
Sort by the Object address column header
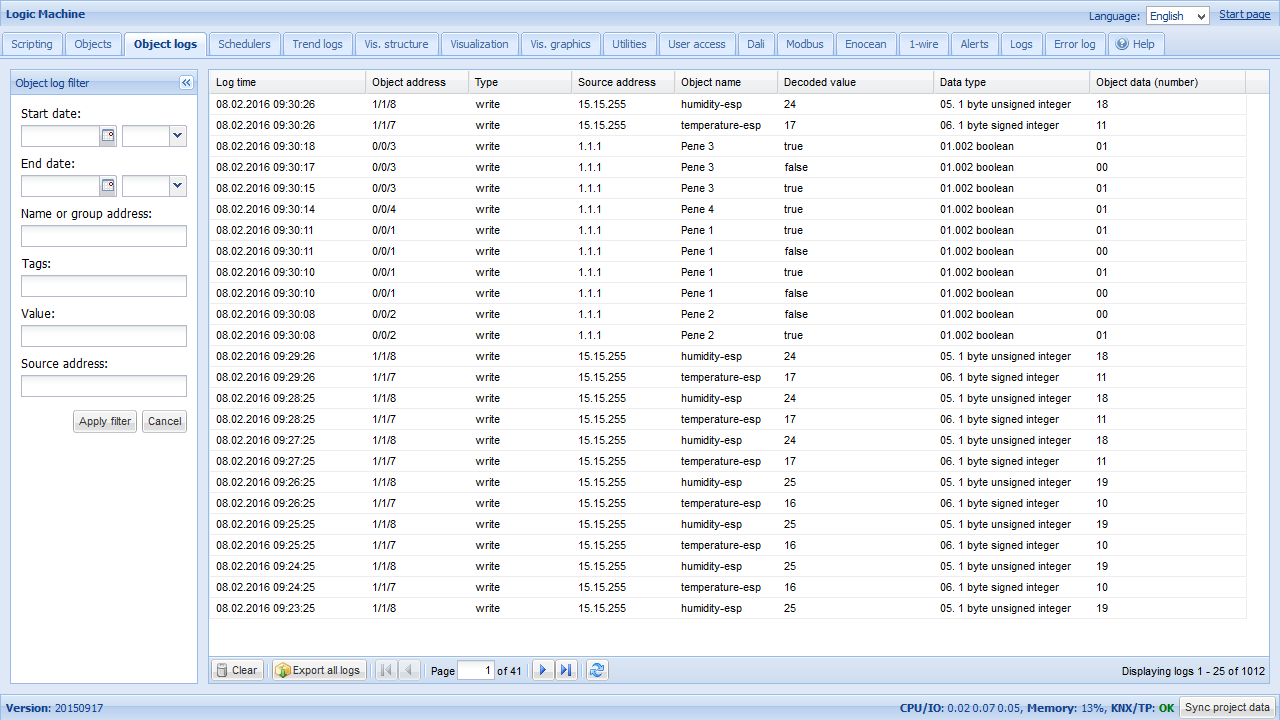pos(417,82)
